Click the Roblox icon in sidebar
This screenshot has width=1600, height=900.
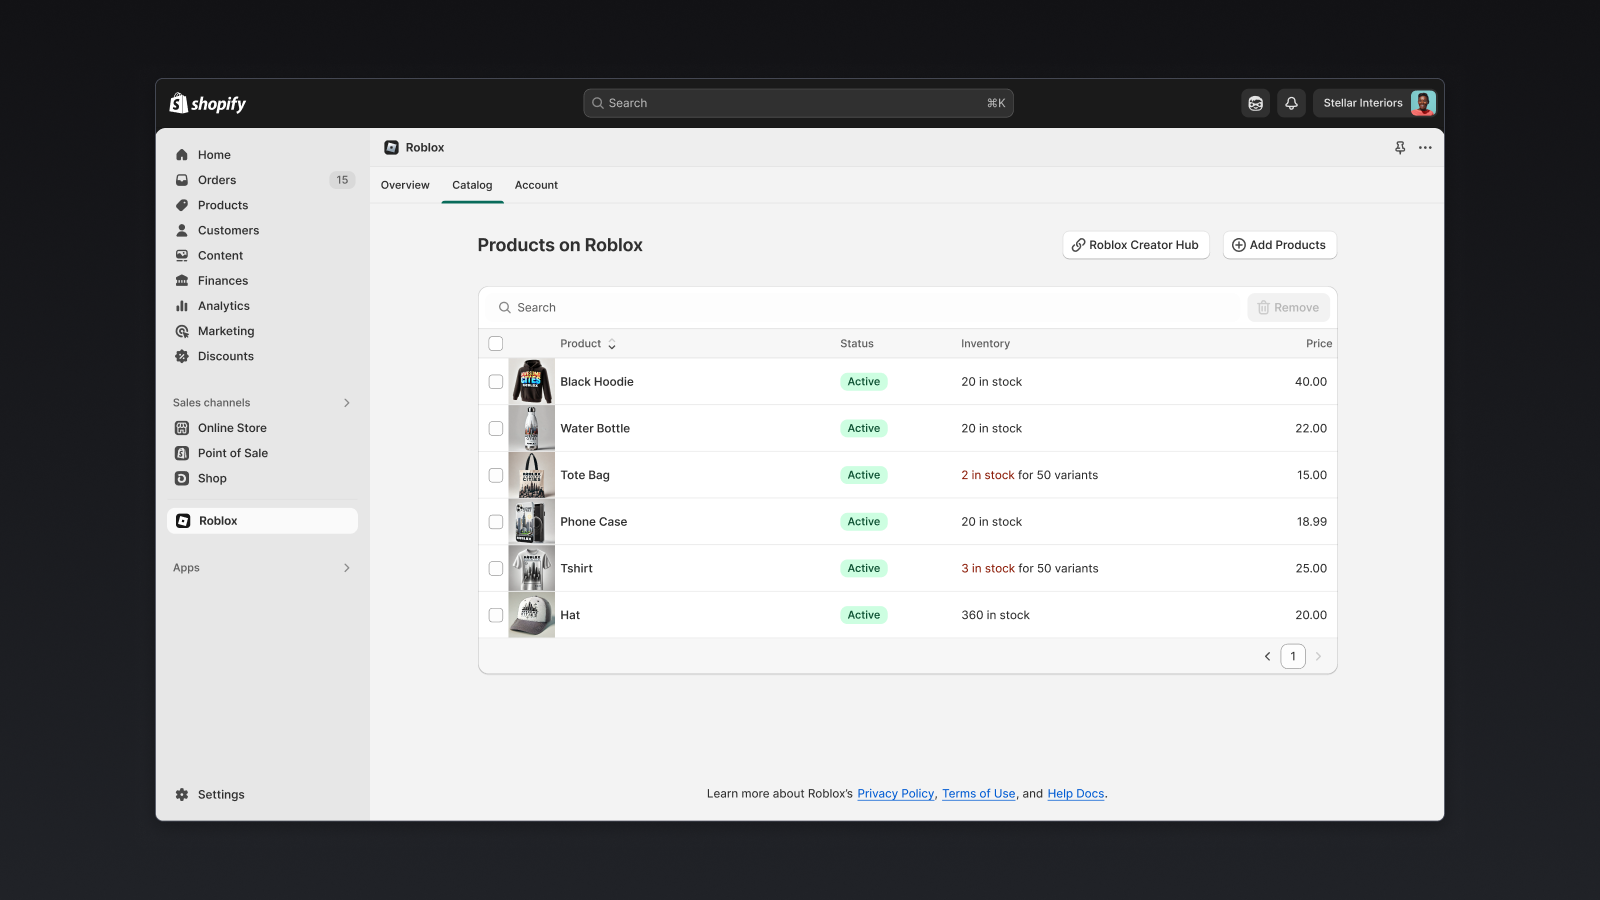tap(183, 521)
